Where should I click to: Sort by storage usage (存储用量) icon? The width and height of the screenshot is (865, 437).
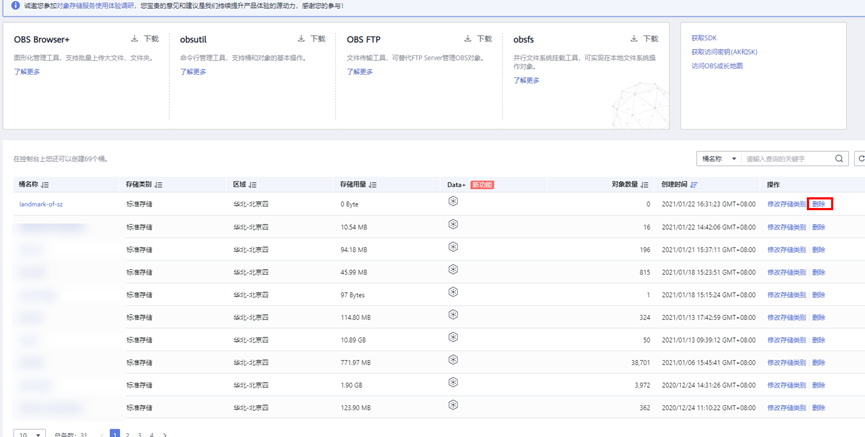pyautogui.click(x=374, y=185)
